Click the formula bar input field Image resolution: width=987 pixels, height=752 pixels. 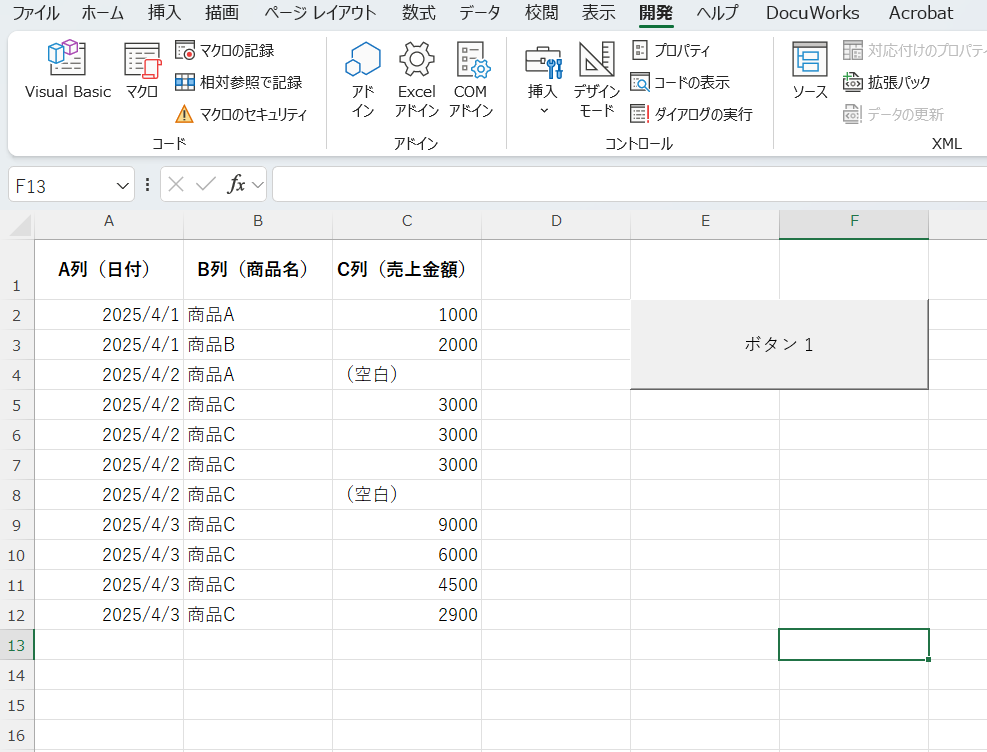click(620, 185)
